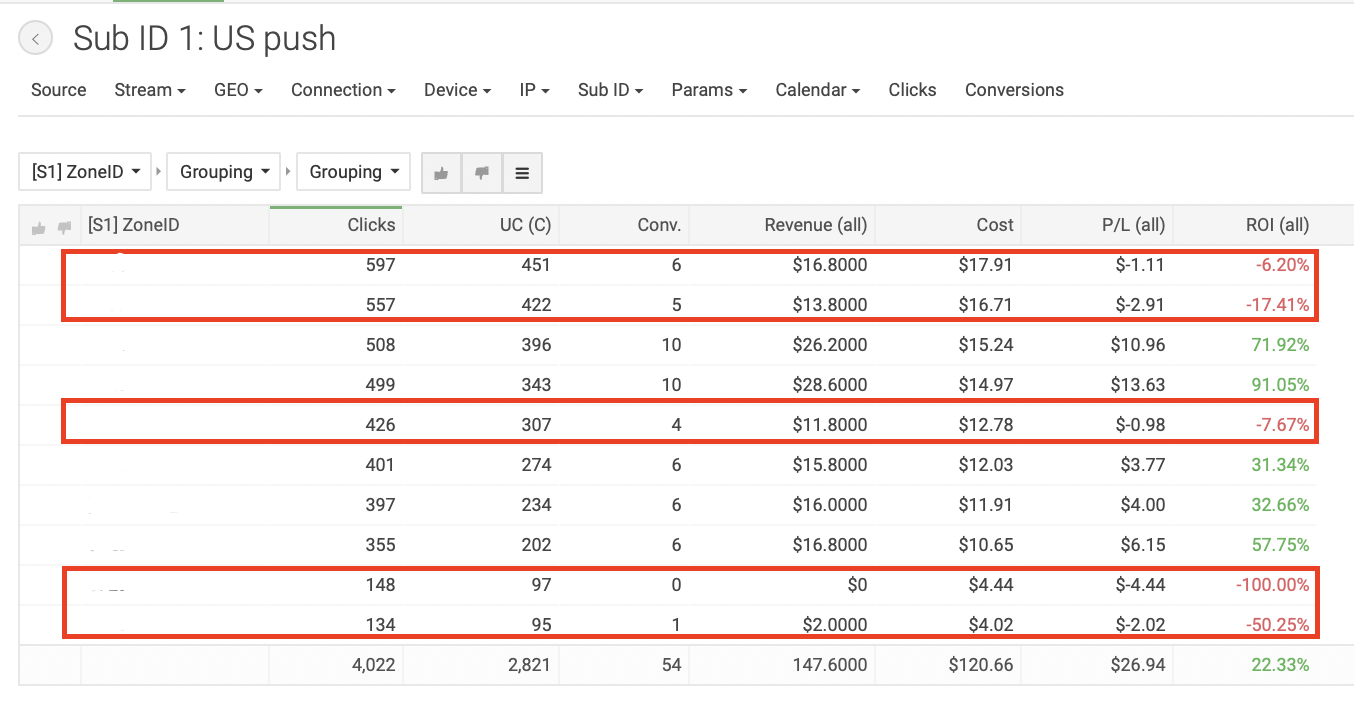This screenshot has width=1354, height=712.
Task: Go to the Source report tab
Action: tap(59, 90)
